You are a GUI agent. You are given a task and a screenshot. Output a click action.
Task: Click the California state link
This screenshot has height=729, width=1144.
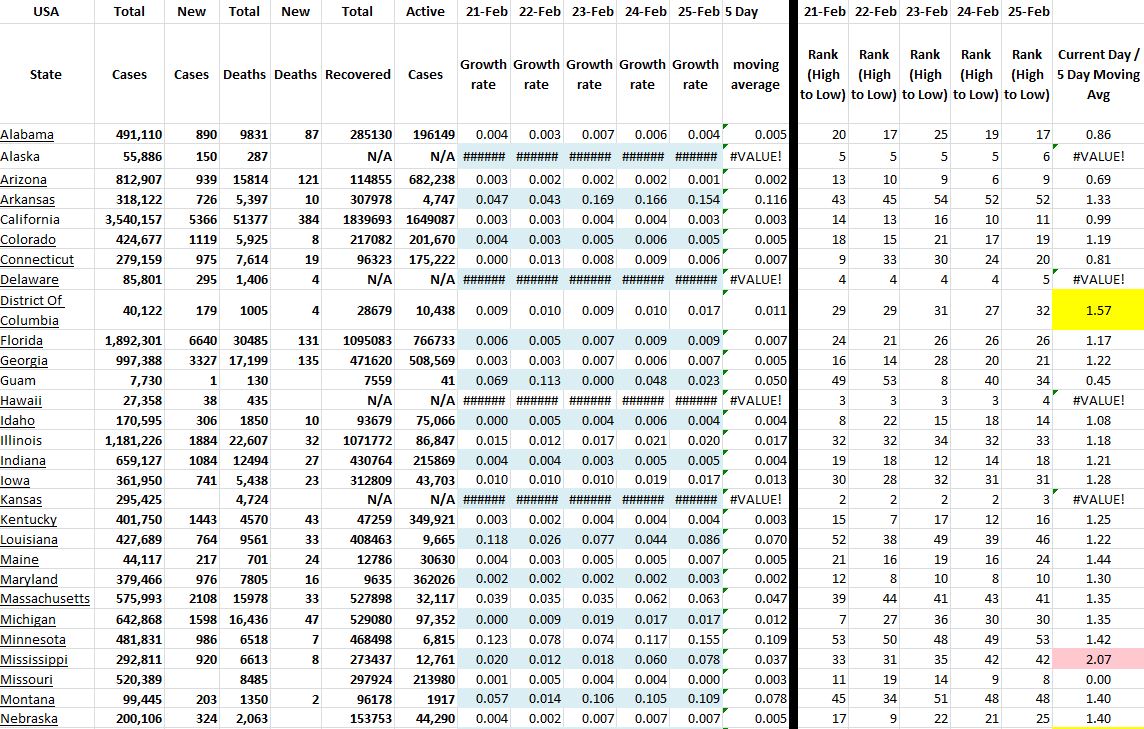[31, 219]
